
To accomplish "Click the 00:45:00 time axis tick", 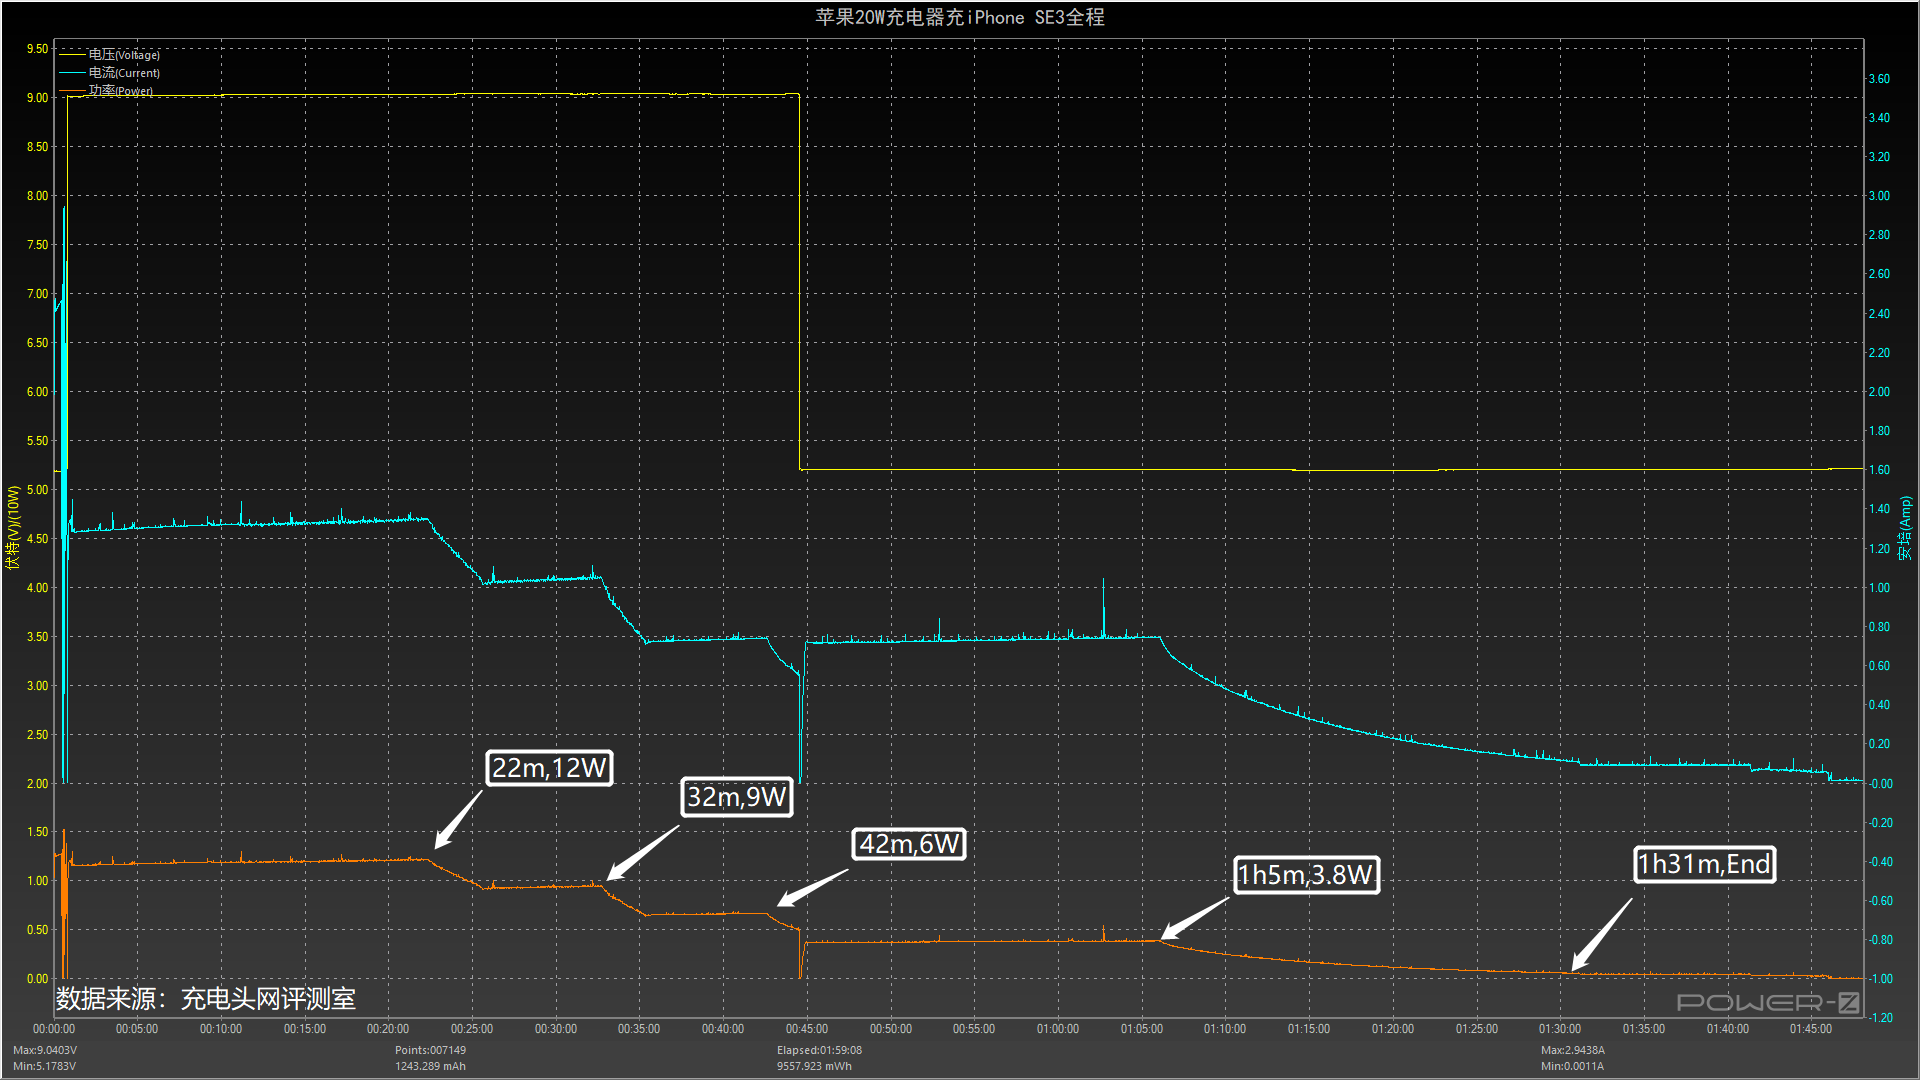I will (x=807, y=1029).
